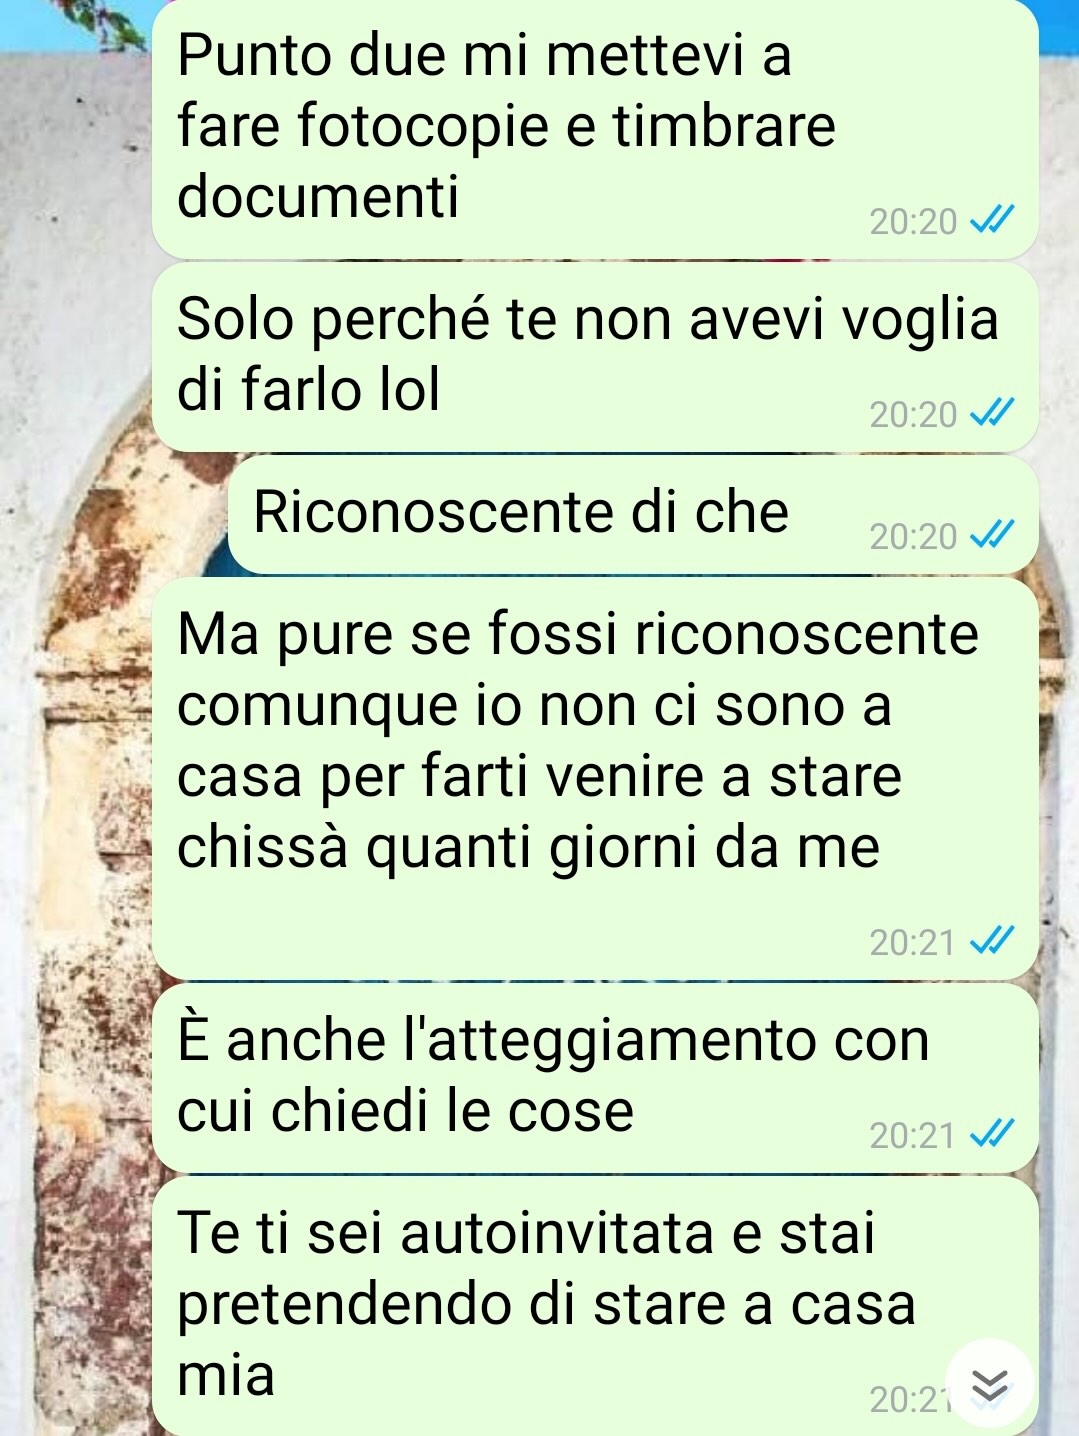The width and height of the screenshot is (1079, 1436).
Task: Select the 'Riconoscente di che' message bubble
Action: (633, 514)
